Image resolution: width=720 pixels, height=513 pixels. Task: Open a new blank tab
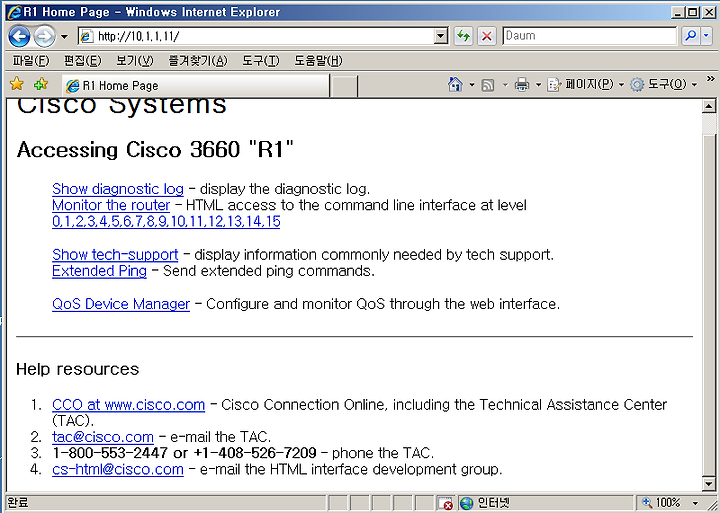(x=343, y=86)
